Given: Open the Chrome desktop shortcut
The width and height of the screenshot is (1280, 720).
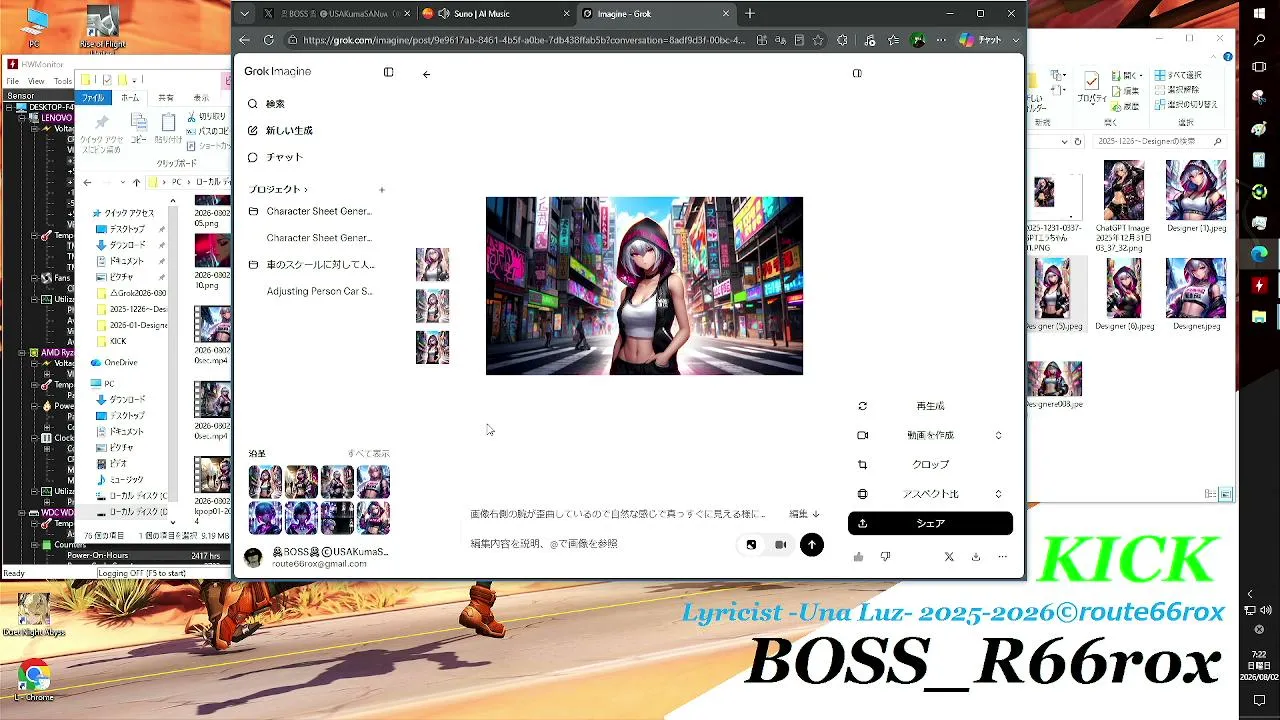Looking at the screenshot, I should click(x=34, y=680).
